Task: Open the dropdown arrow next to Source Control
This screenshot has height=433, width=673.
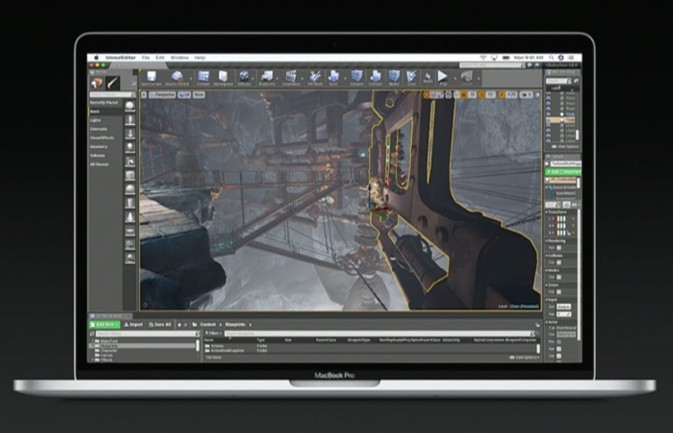Action: pos(191,79)
